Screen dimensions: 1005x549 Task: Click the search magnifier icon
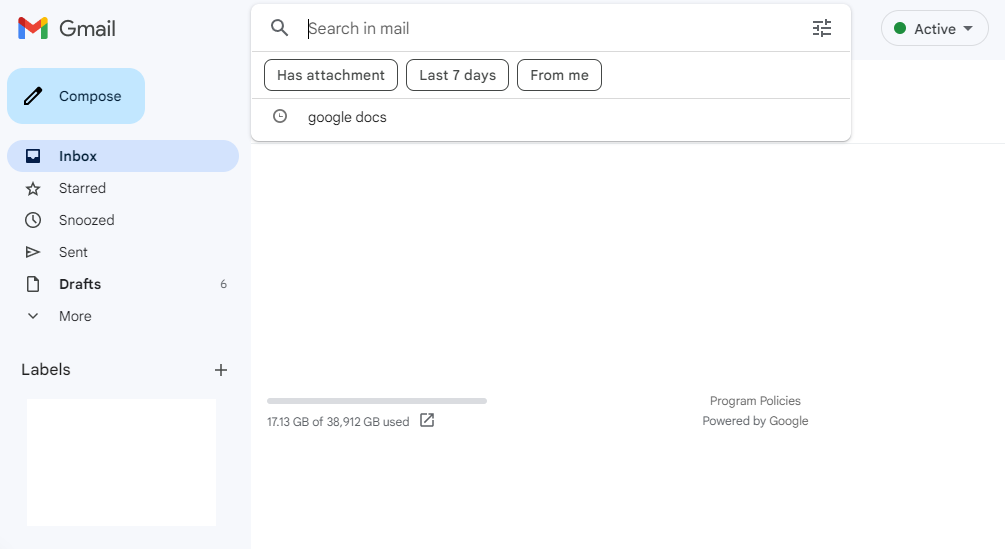coord(280,28)
